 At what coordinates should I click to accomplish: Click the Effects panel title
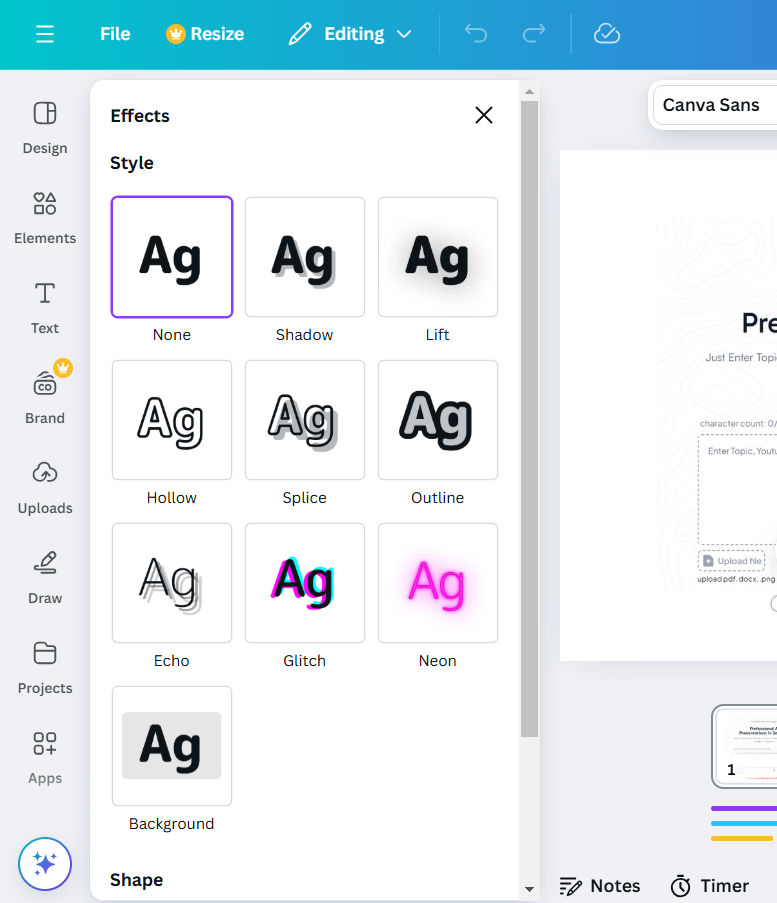pyautogui.click(x=140, y=116)
